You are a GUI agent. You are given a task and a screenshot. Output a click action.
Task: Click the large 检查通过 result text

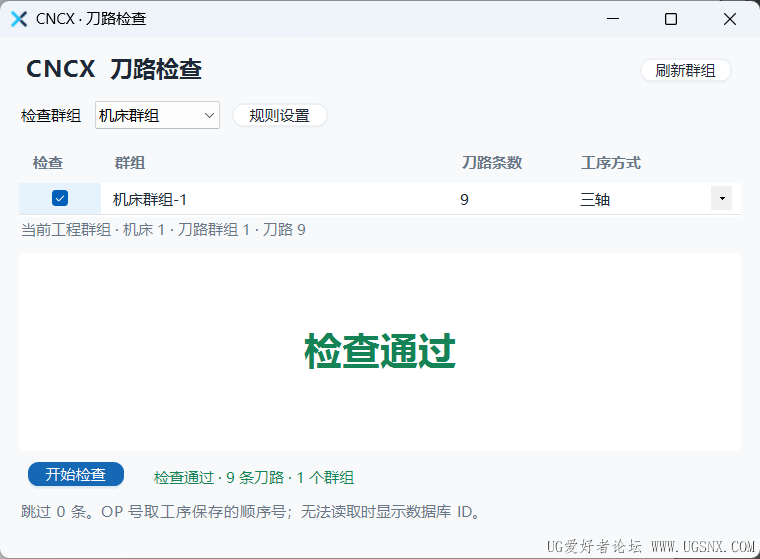pos(380,351)
